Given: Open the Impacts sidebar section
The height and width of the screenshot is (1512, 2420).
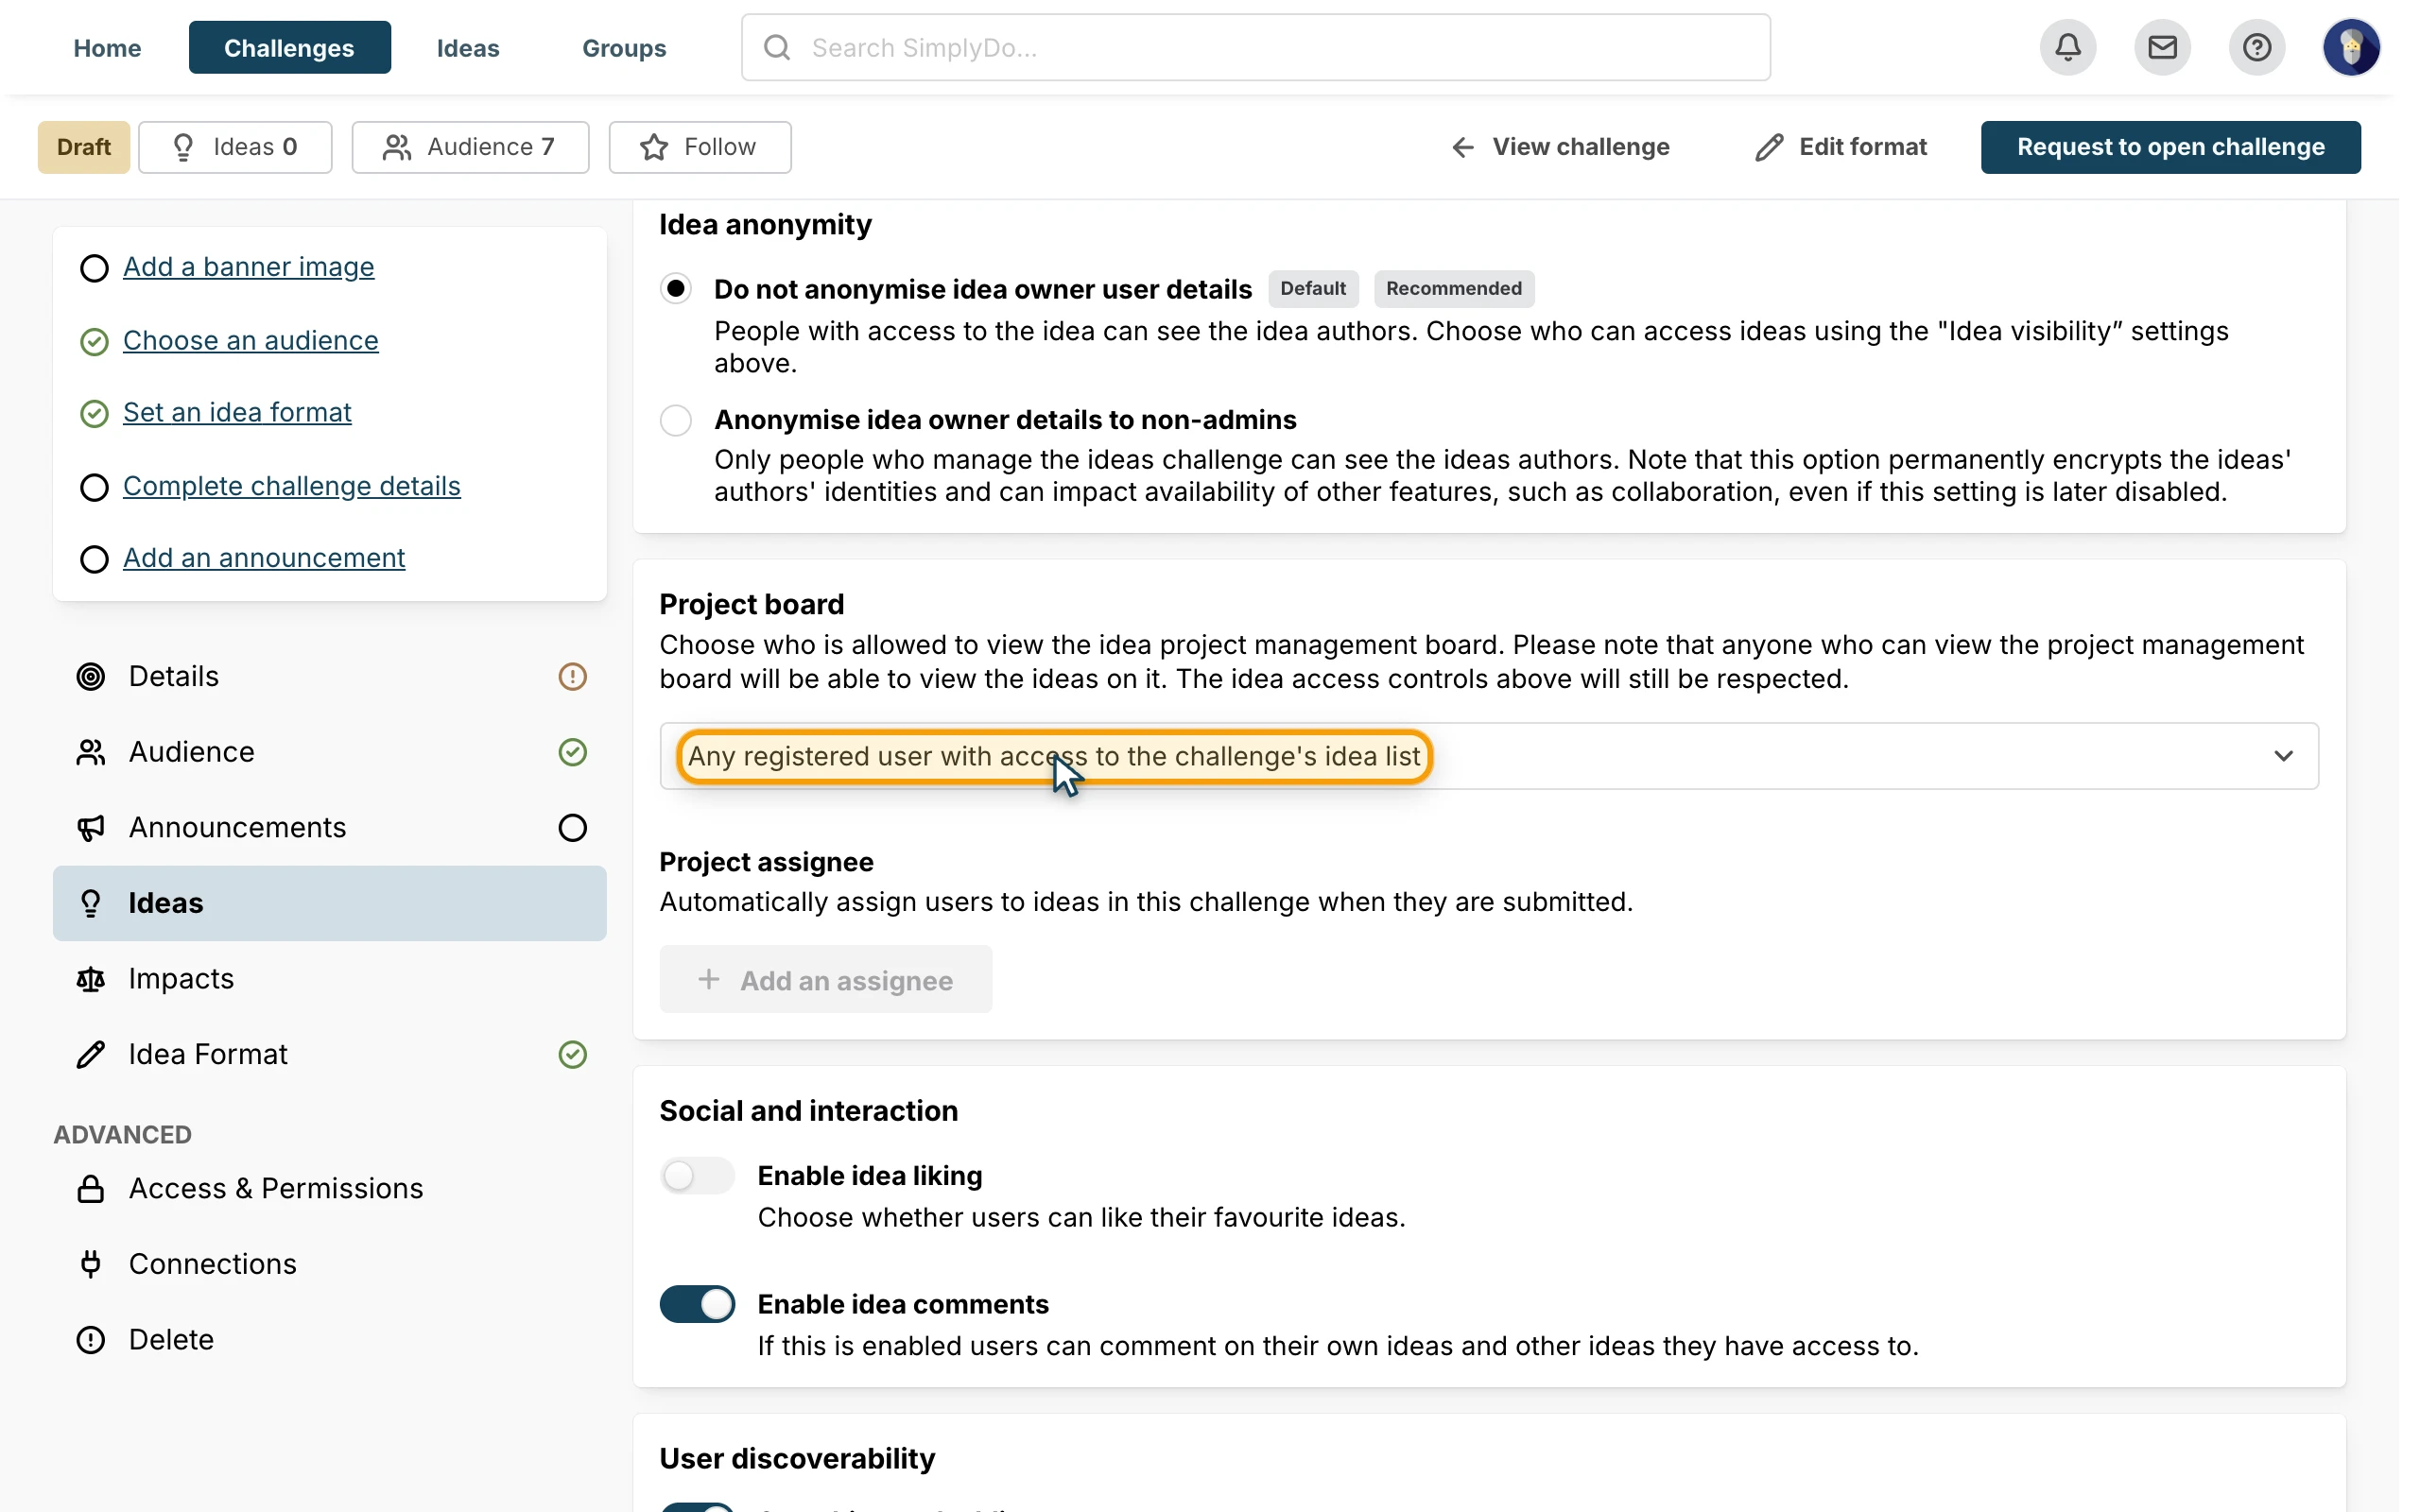Looking at the screenshot, I should click(329, 979).
